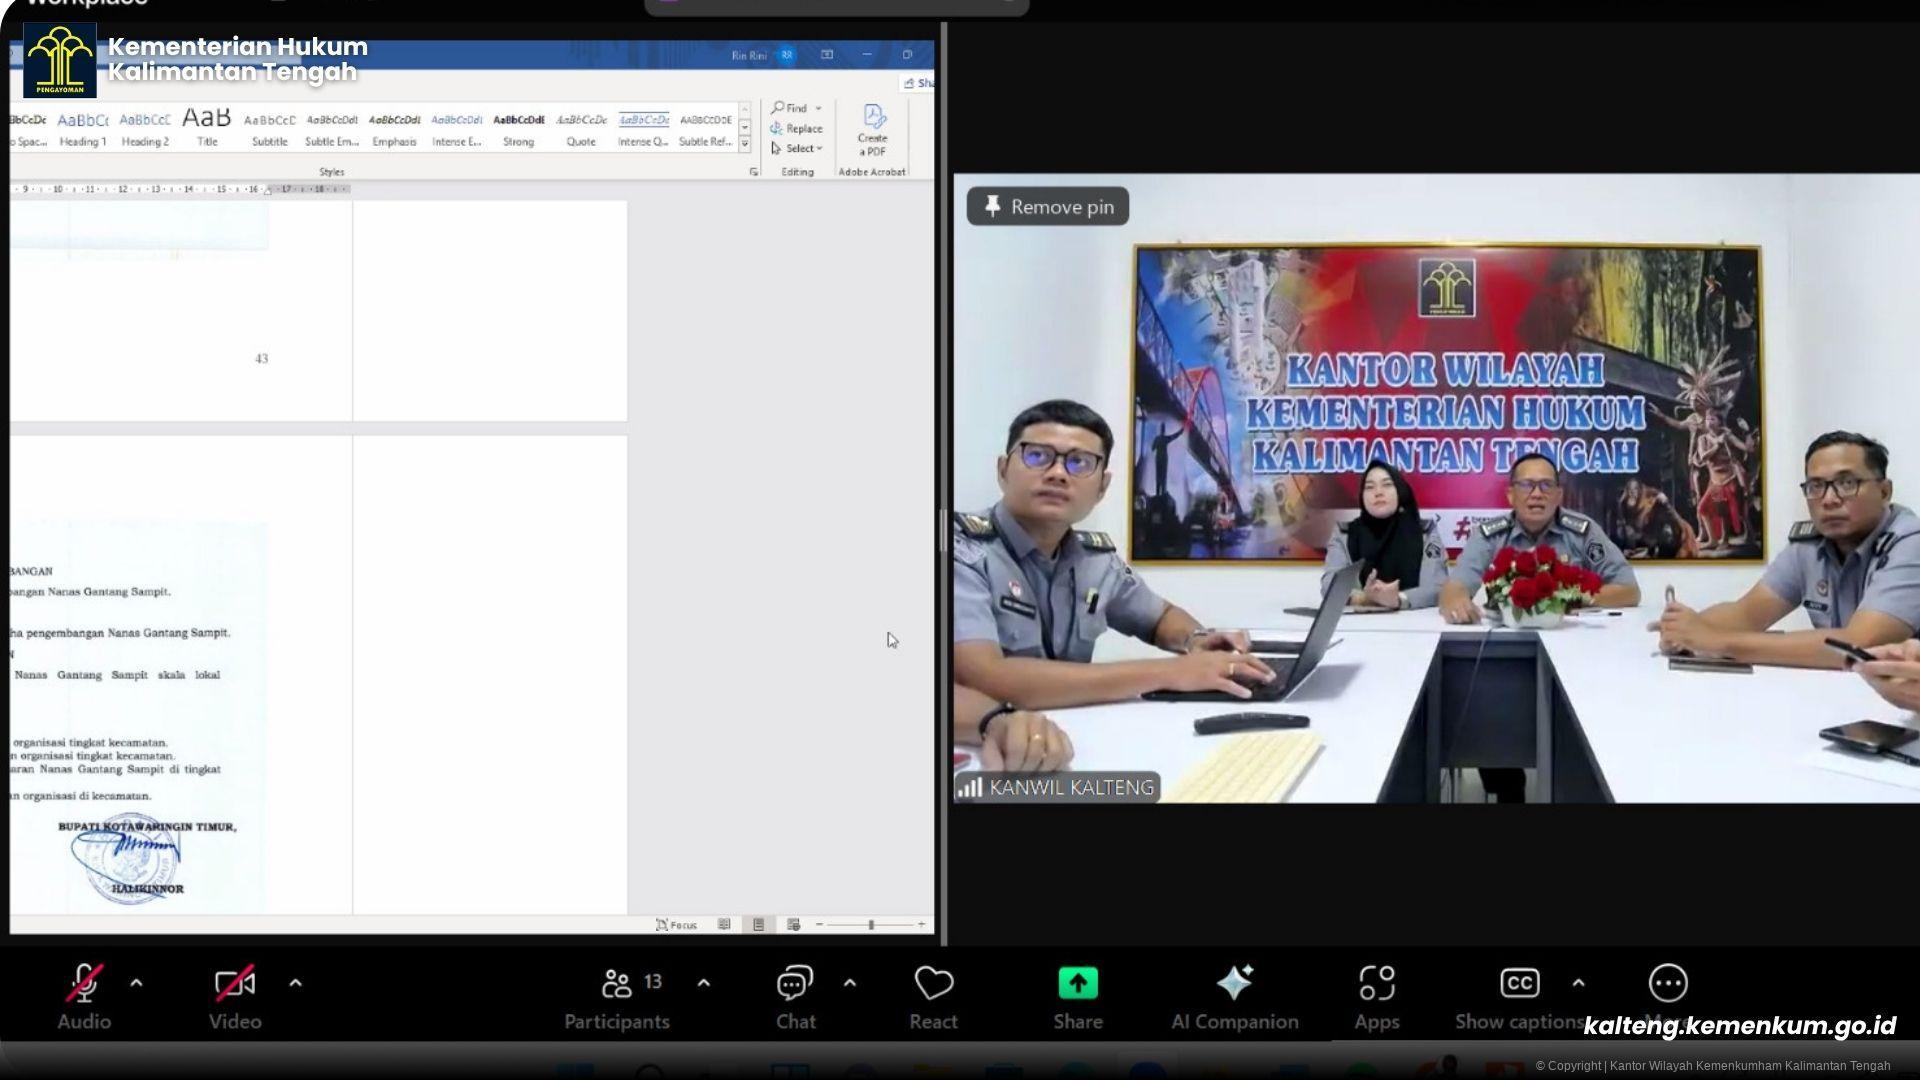Apply the Title style
The height and width of the screenshot is (1080, 1920).
(207, 128)
